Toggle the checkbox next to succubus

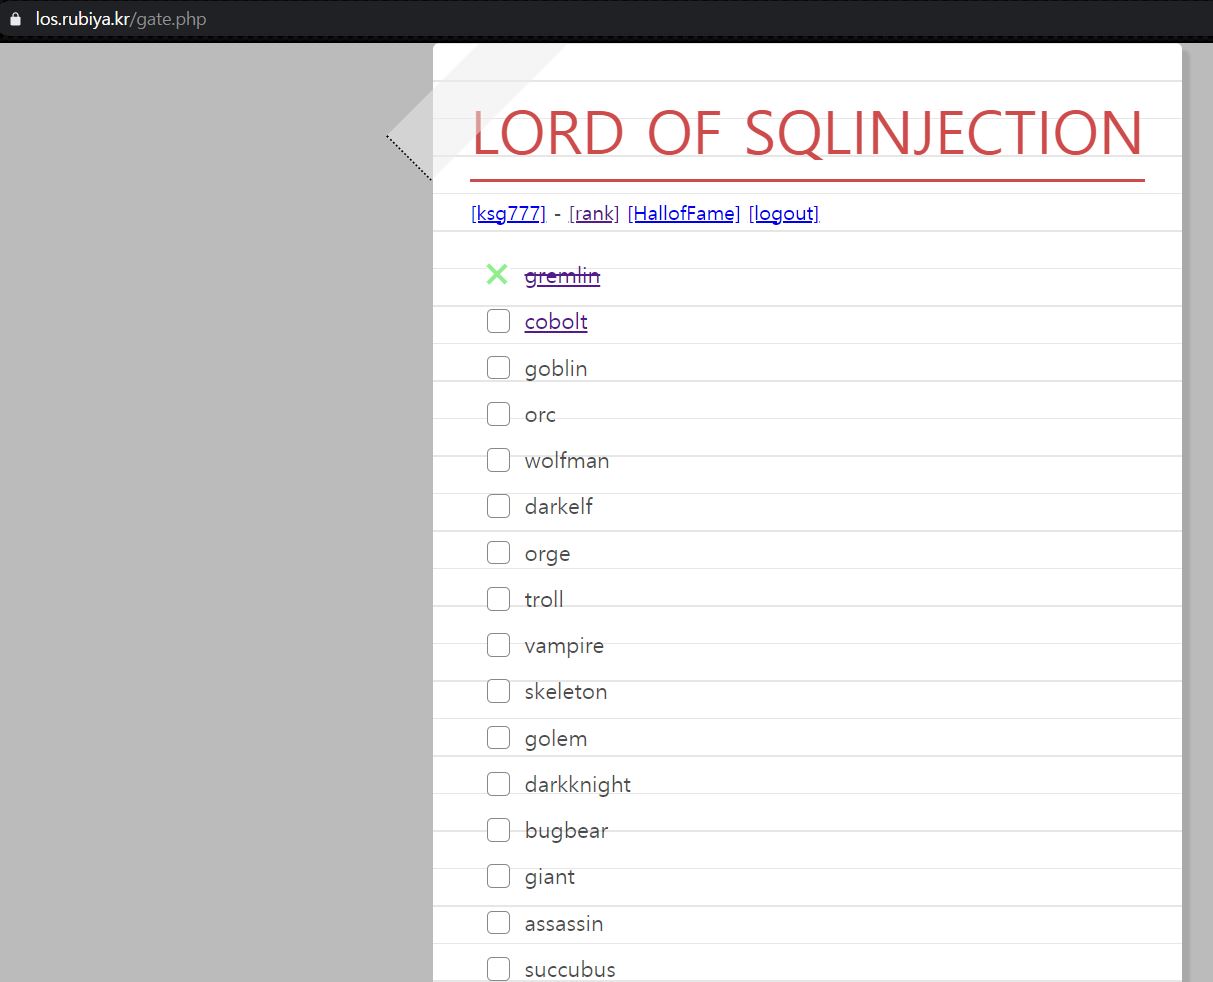[x=498, y=969]
